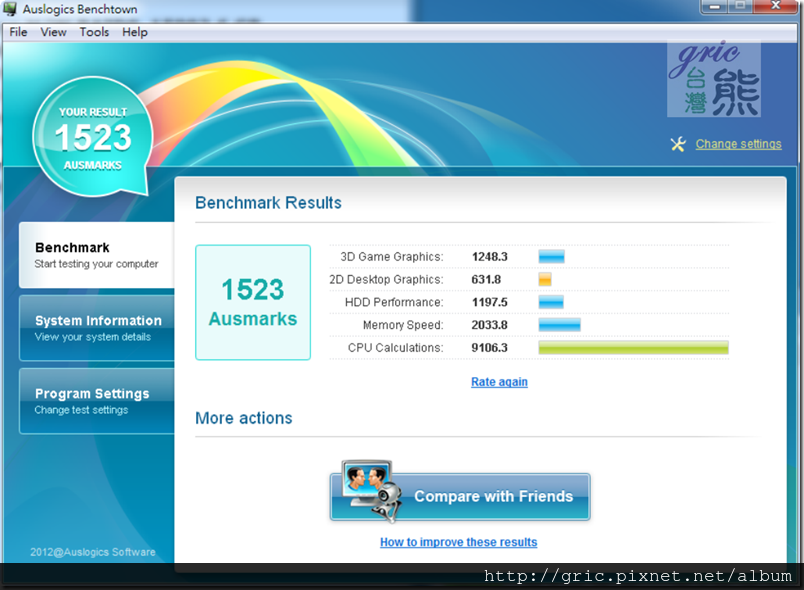Click the HDD Performance score bar

[551, 302]
